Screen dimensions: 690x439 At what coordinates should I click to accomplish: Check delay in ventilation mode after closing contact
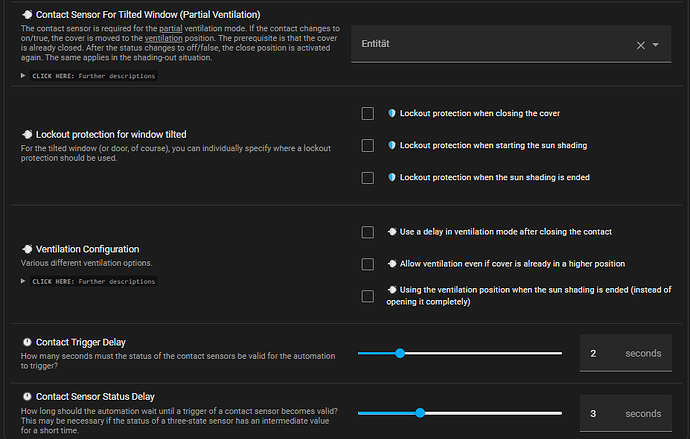tap(368, 232)
